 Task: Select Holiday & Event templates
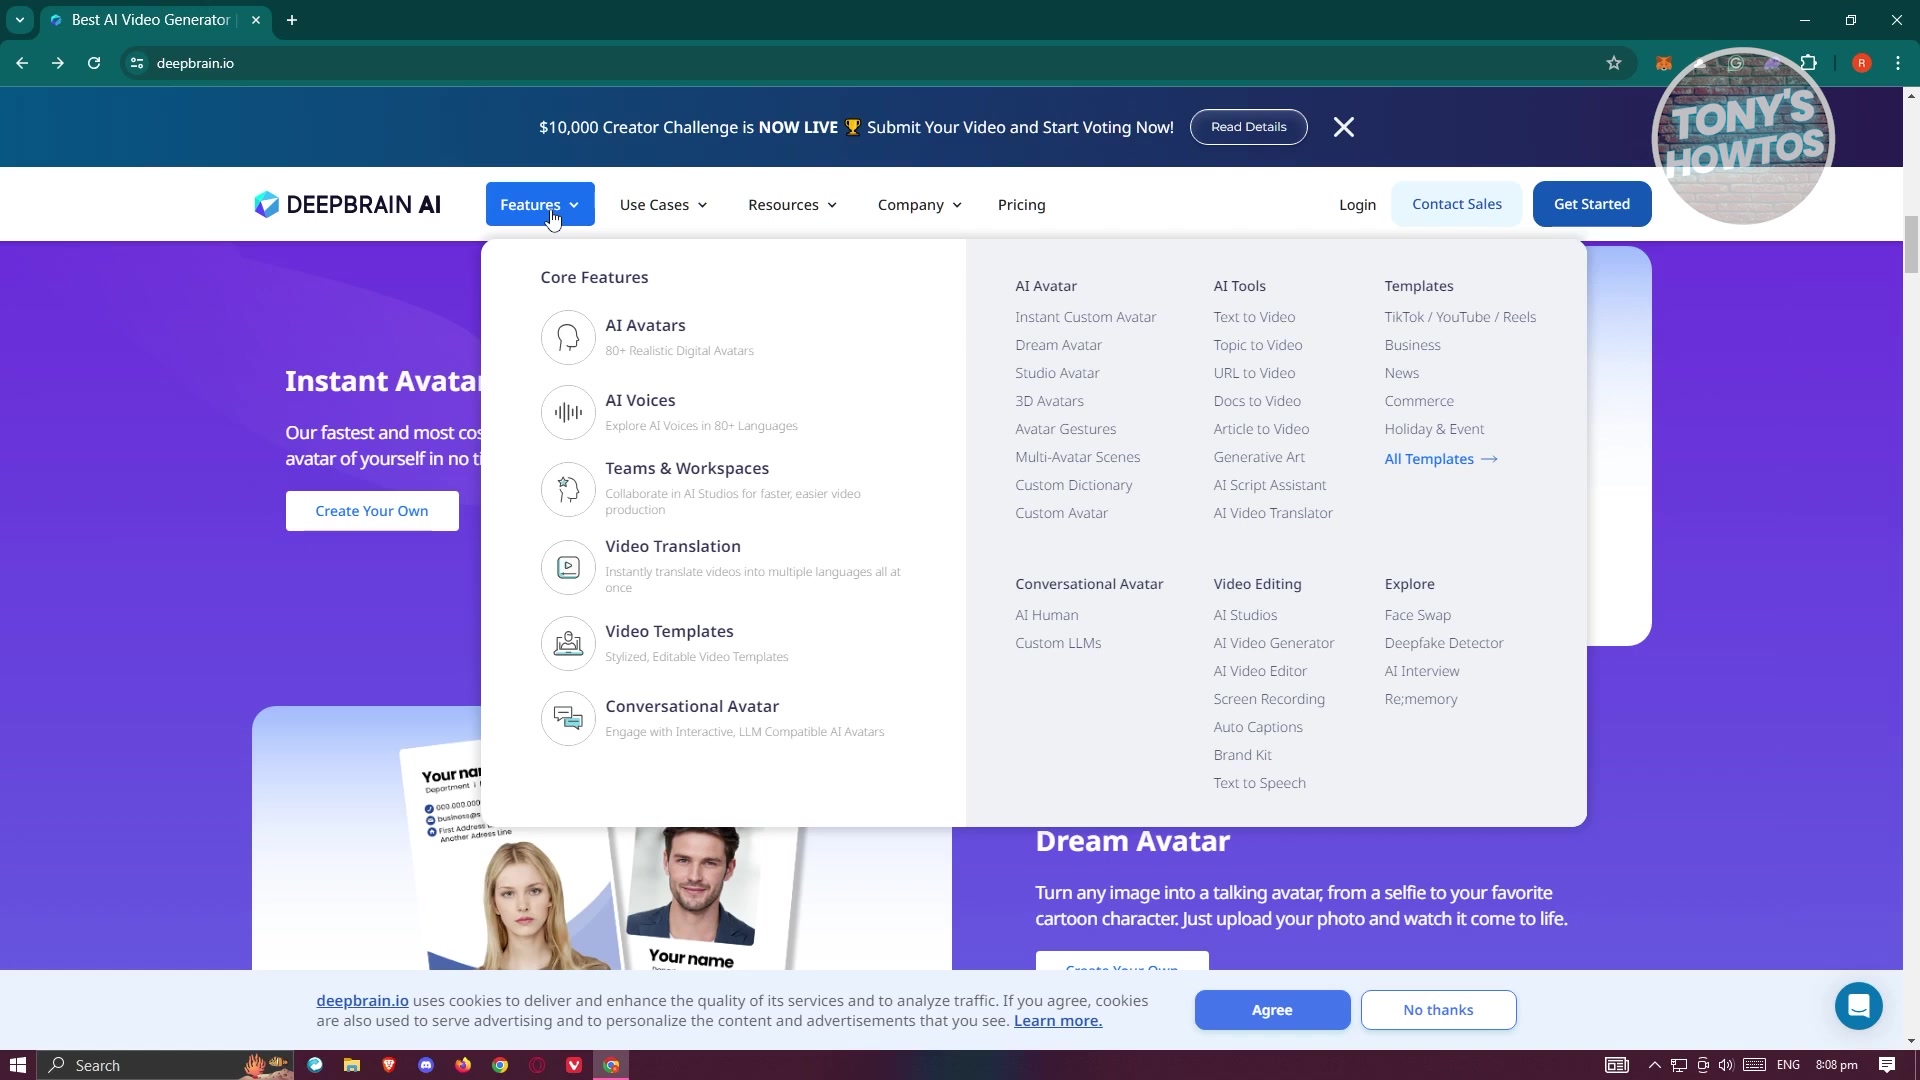1434,429
